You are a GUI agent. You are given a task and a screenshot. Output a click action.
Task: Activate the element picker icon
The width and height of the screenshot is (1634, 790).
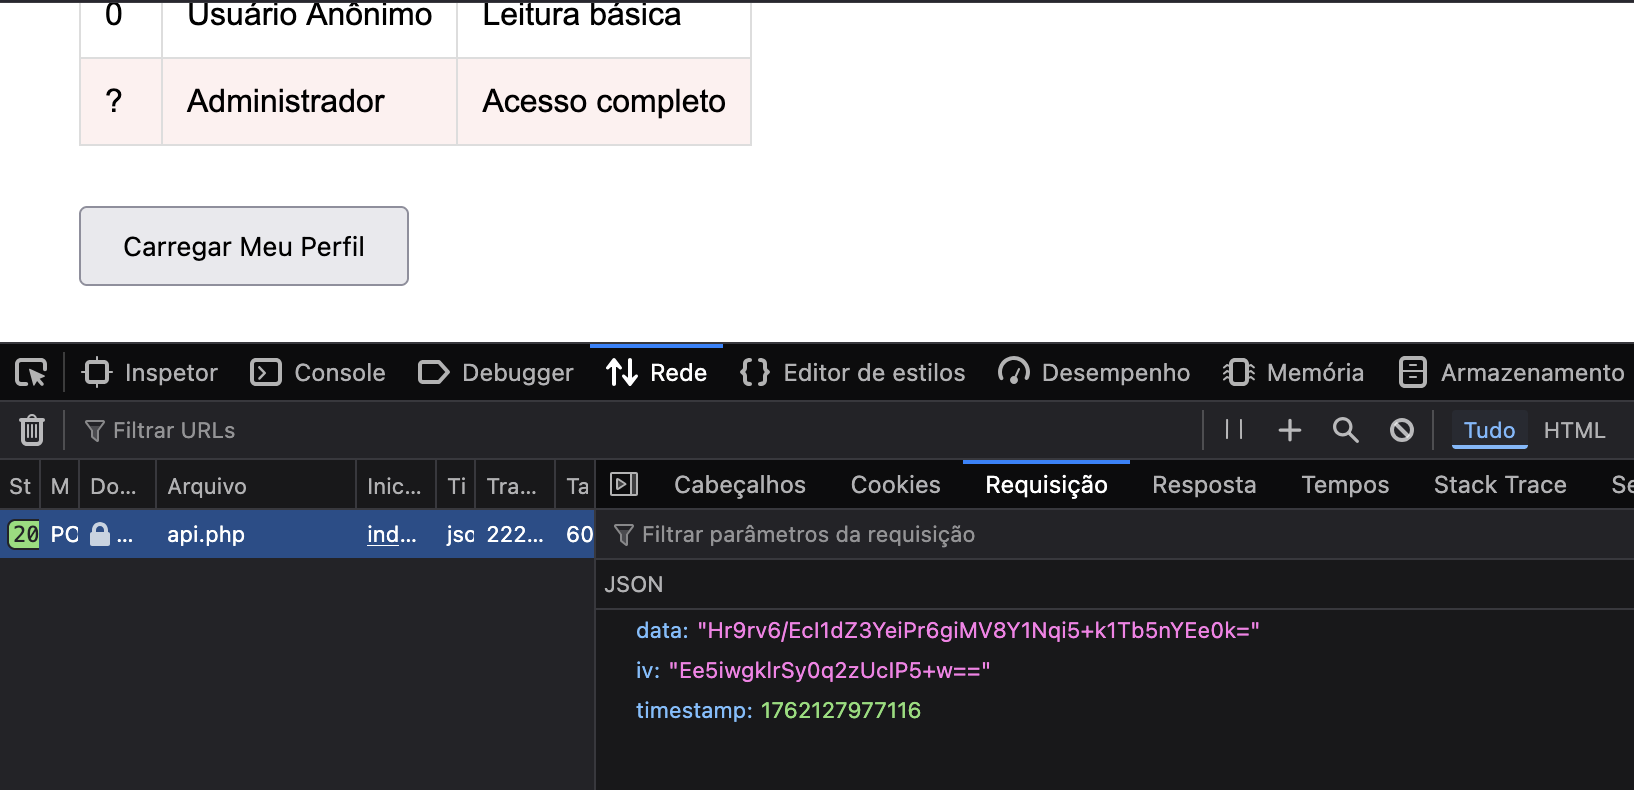[31, 373]
